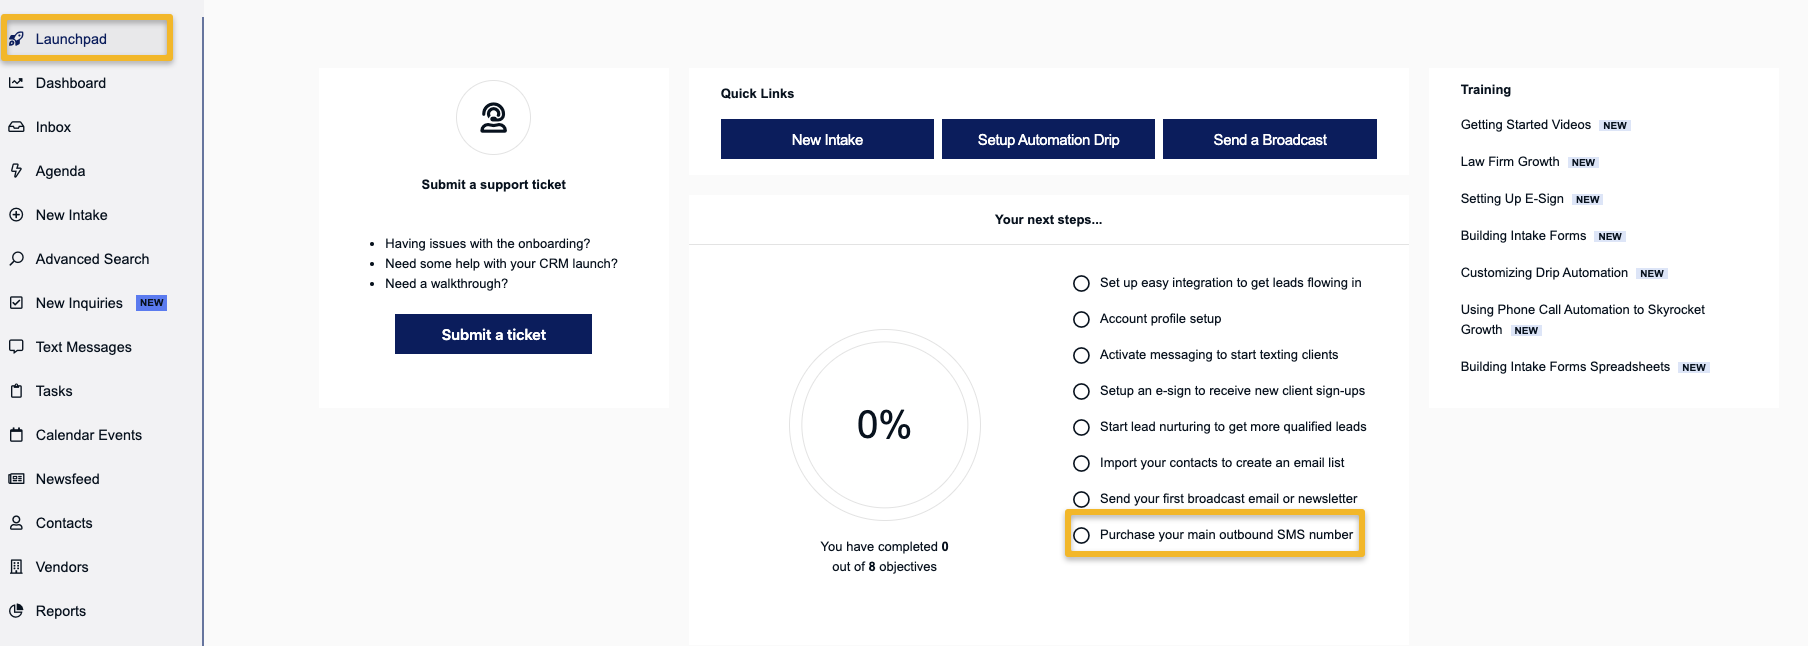Select Setup an e-sign objective circle
1808x646 pixels.
1081,391
